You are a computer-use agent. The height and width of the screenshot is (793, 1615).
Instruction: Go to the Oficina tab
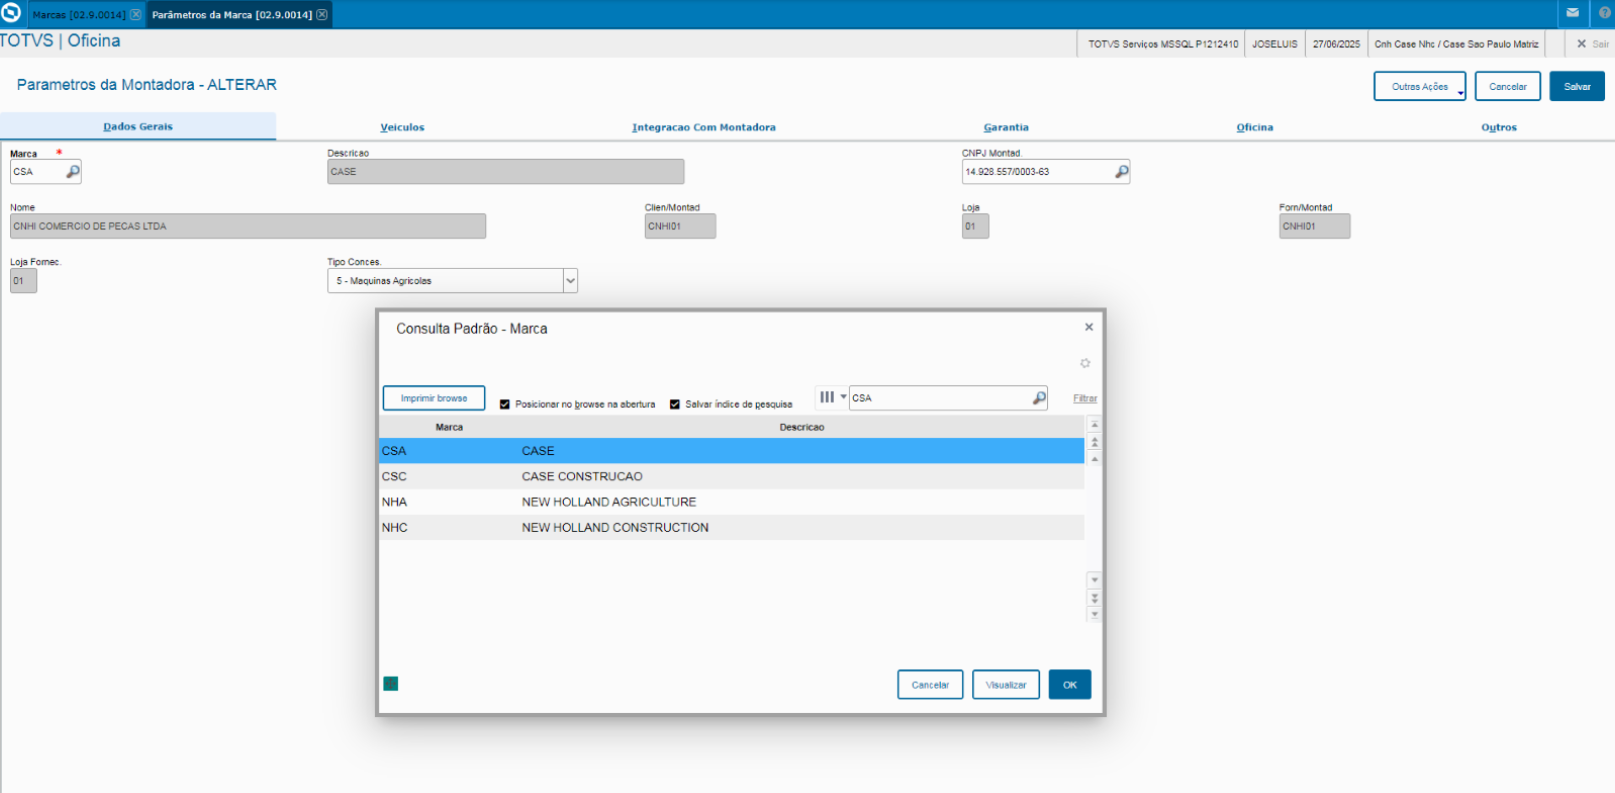pos(1255,128)
